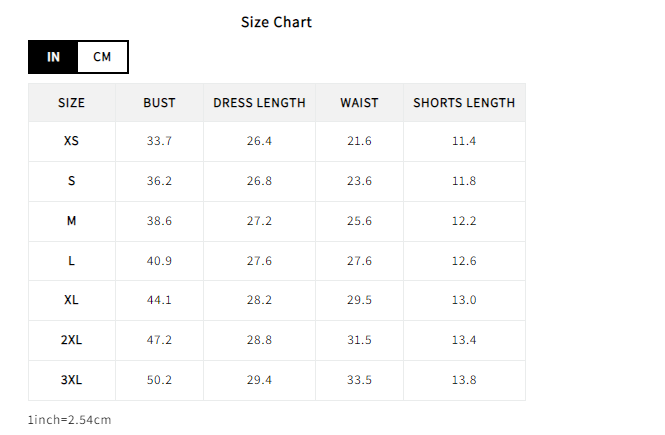This screenshot has width=665, height=435.
Task: Click the 2XL shorts length value 13.4
Action: [464, 340]
